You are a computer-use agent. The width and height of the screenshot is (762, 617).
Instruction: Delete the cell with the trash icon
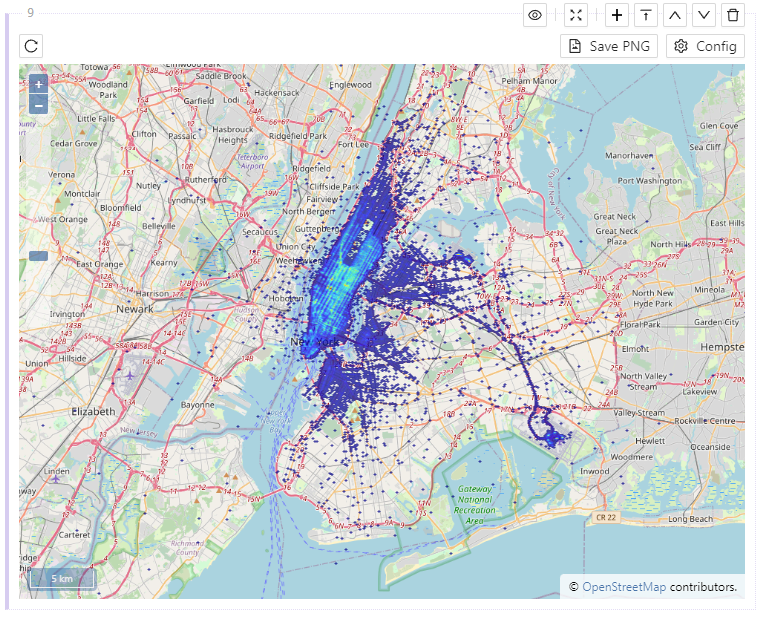[x=733, y=15]
